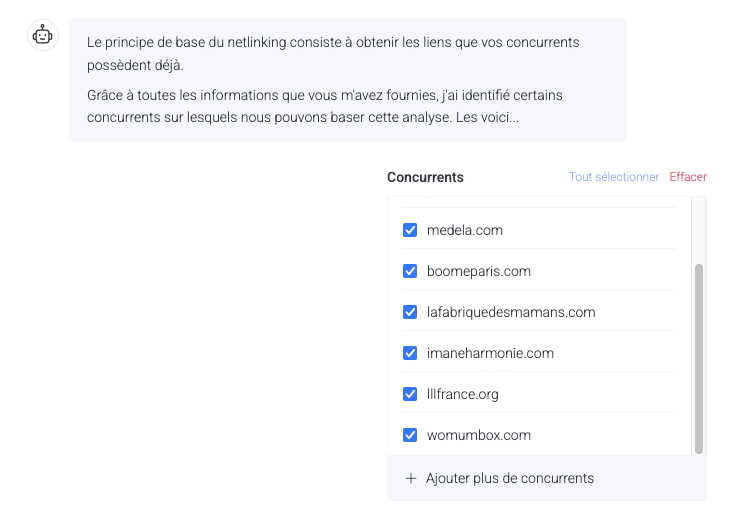The height and width of the screenshot is (509, 736).
Task: Click the chatbot robot avatar icon
Action: click(x=43, y=35)
